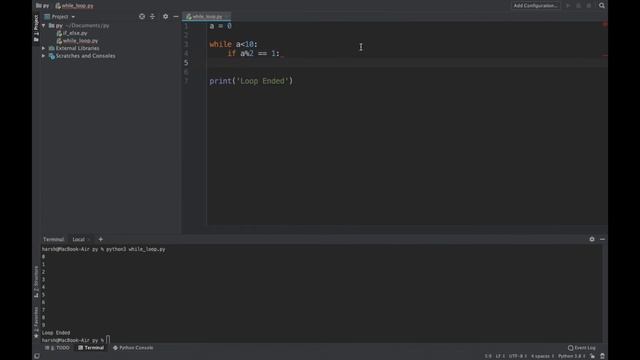
Task: Click the inspections icon at status bar end
Action: (x=602, y=356)
